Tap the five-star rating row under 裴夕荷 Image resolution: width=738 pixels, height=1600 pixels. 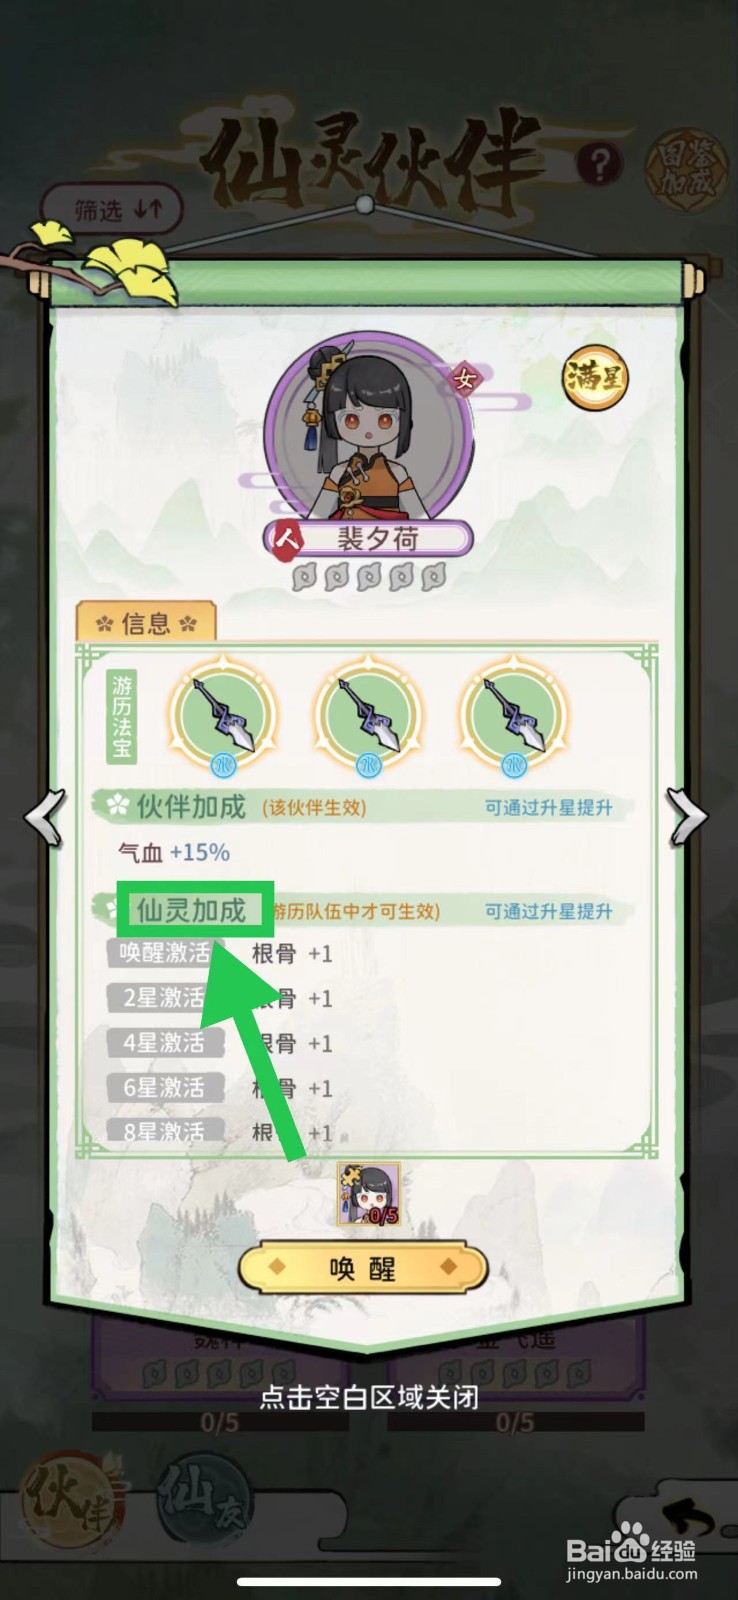pyautogui.click(x=369, y=577)
